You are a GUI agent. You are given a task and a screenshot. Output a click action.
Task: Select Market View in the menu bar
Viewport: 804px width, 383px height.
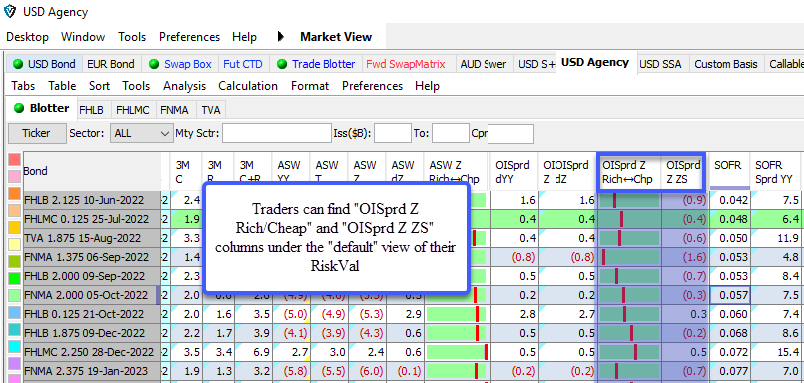pyautogui.click(x=336, y=37)
